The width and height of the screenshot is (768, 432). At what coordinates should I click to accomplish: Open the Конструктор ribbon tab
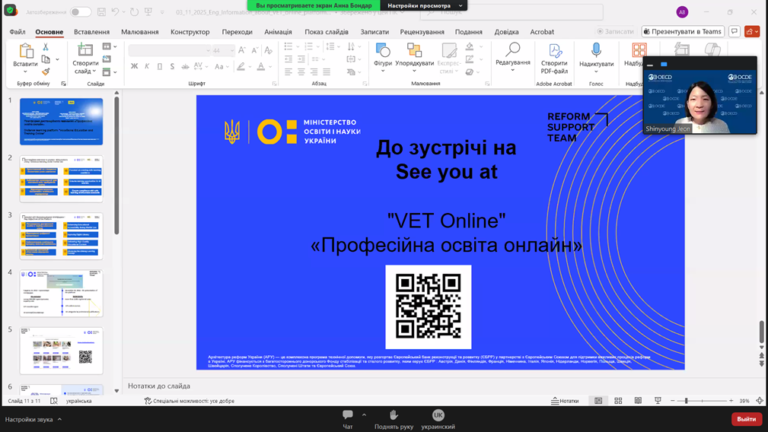(190, 32)
